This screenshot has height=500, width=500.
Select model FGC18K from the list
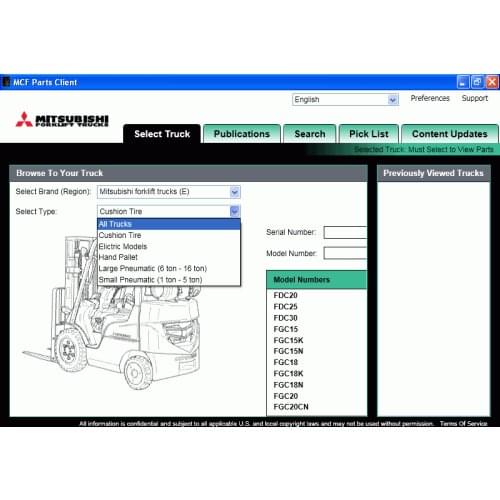(x=288, y=374)
